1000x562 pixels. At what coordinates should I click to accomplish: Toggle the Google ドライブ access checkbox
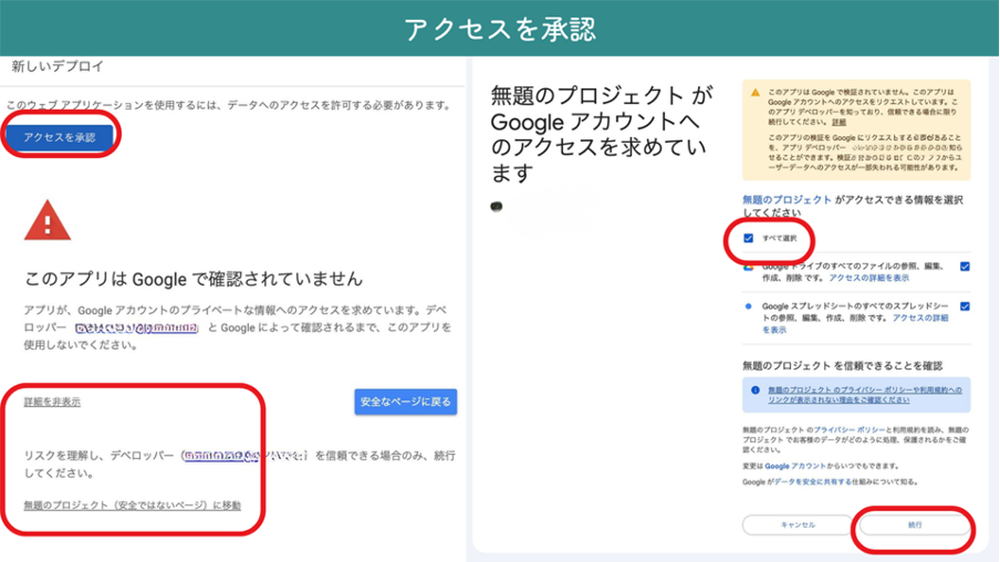(965, 267)
